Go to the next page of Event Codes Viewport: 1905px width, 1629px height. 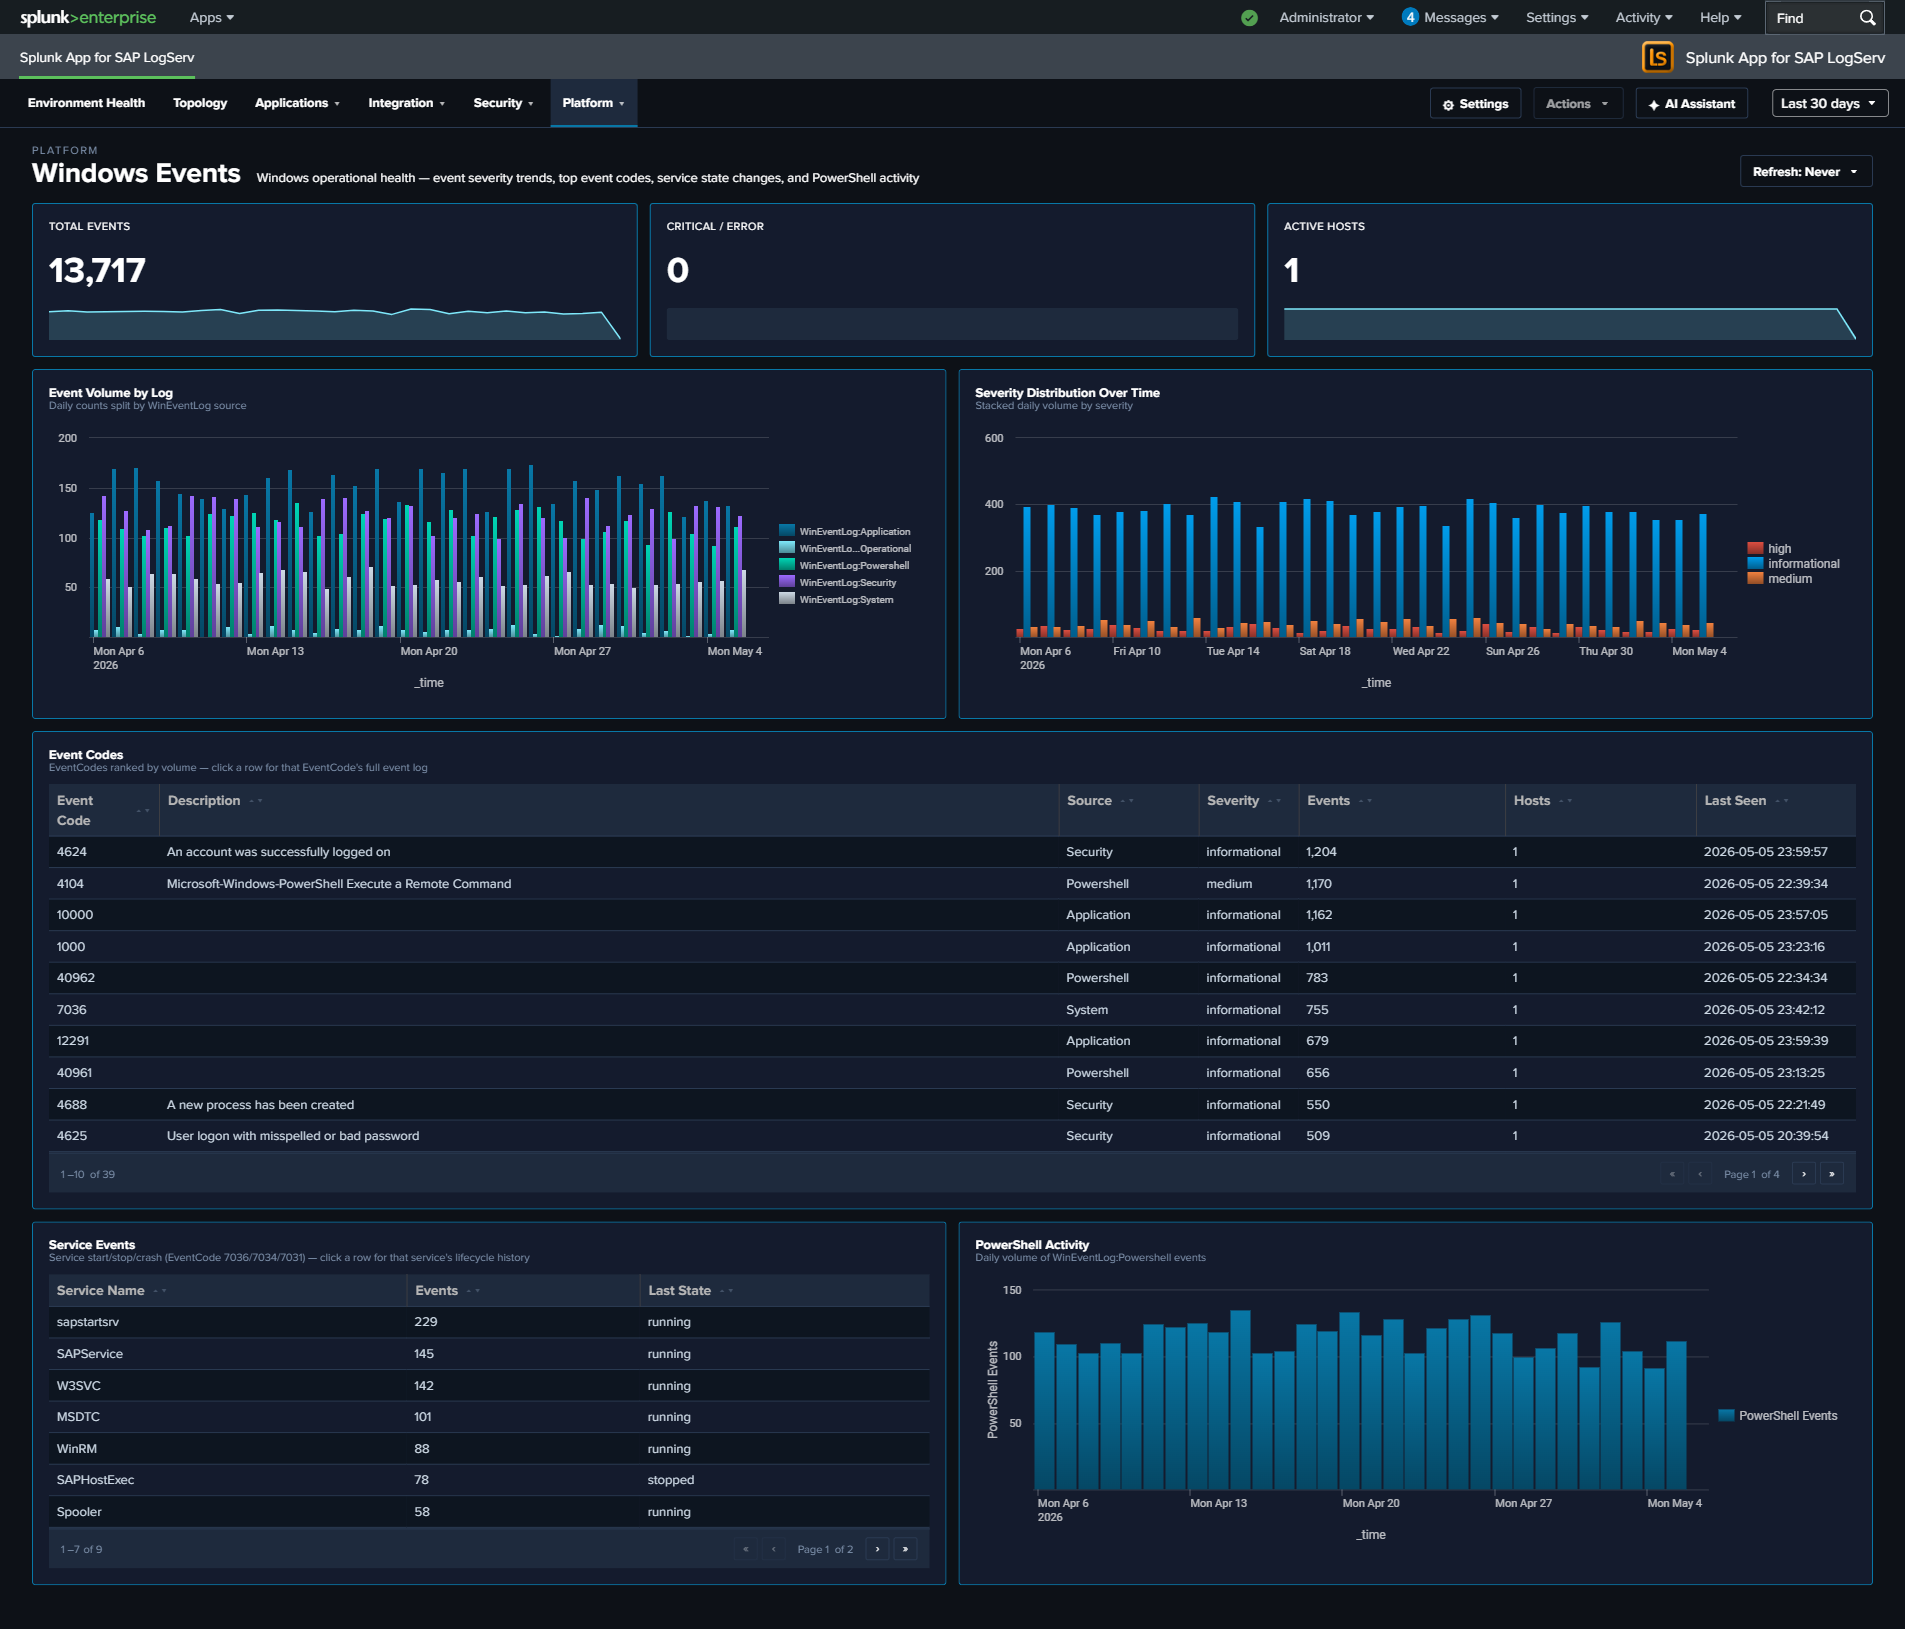coord(1803,1174)
